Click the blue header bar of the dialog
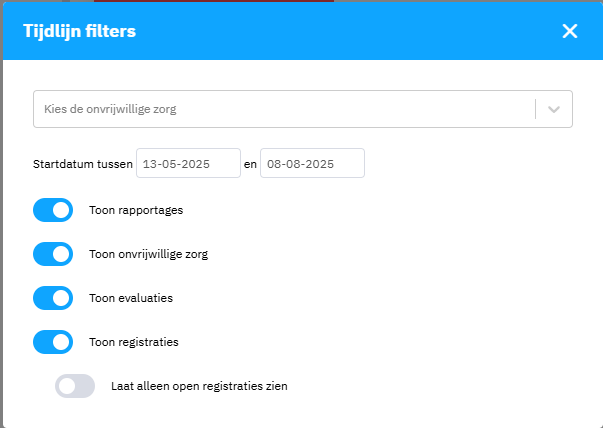This screenshot has height=428, width=603. [x=303, y=31]
